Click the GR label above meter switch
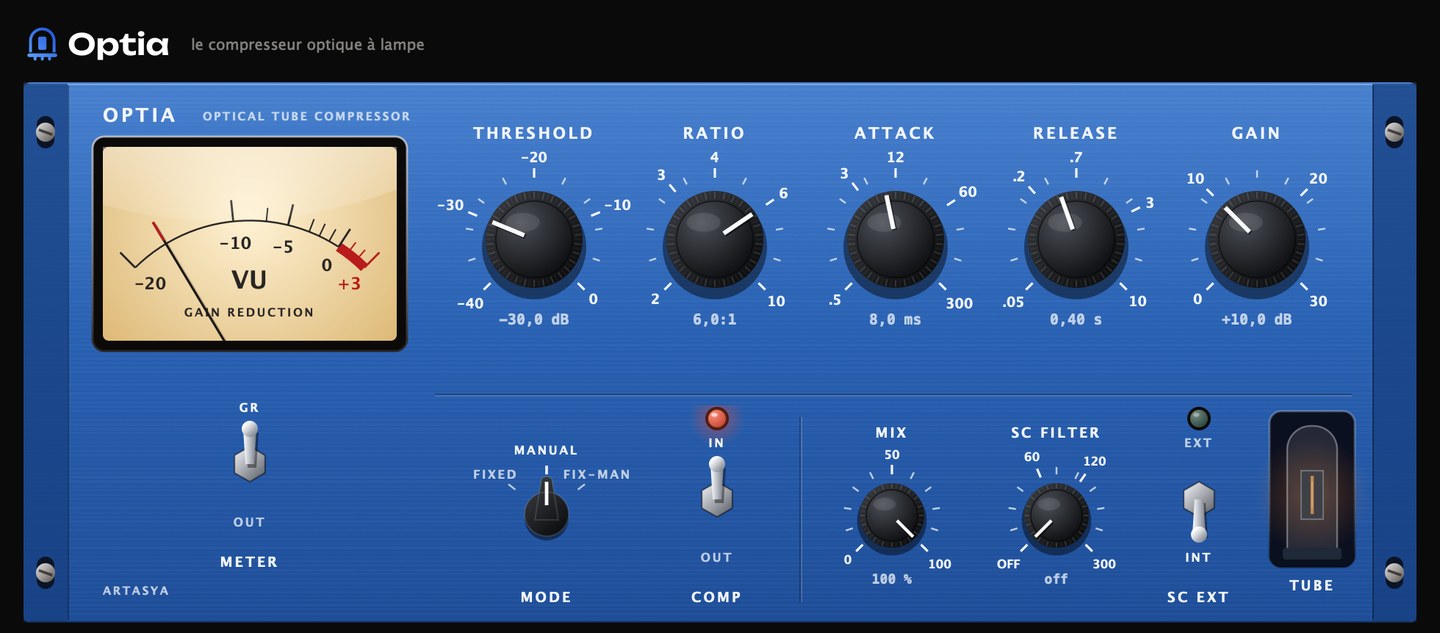 pos(249,408)
